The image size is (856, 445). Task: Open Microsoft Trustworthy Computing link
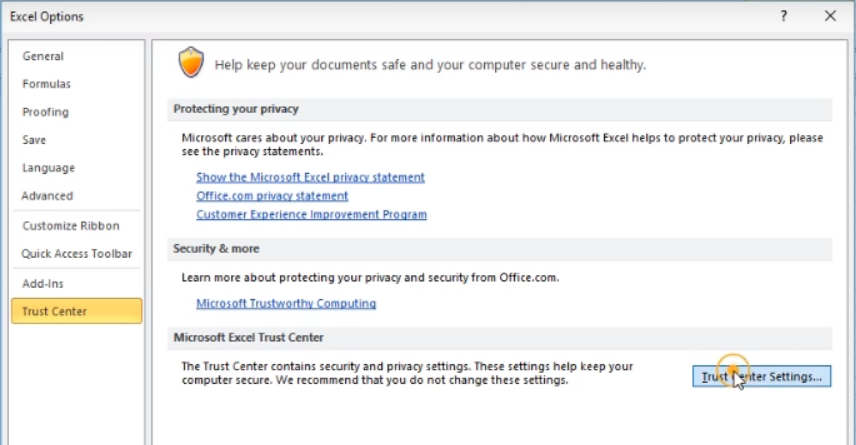(286, 304)
